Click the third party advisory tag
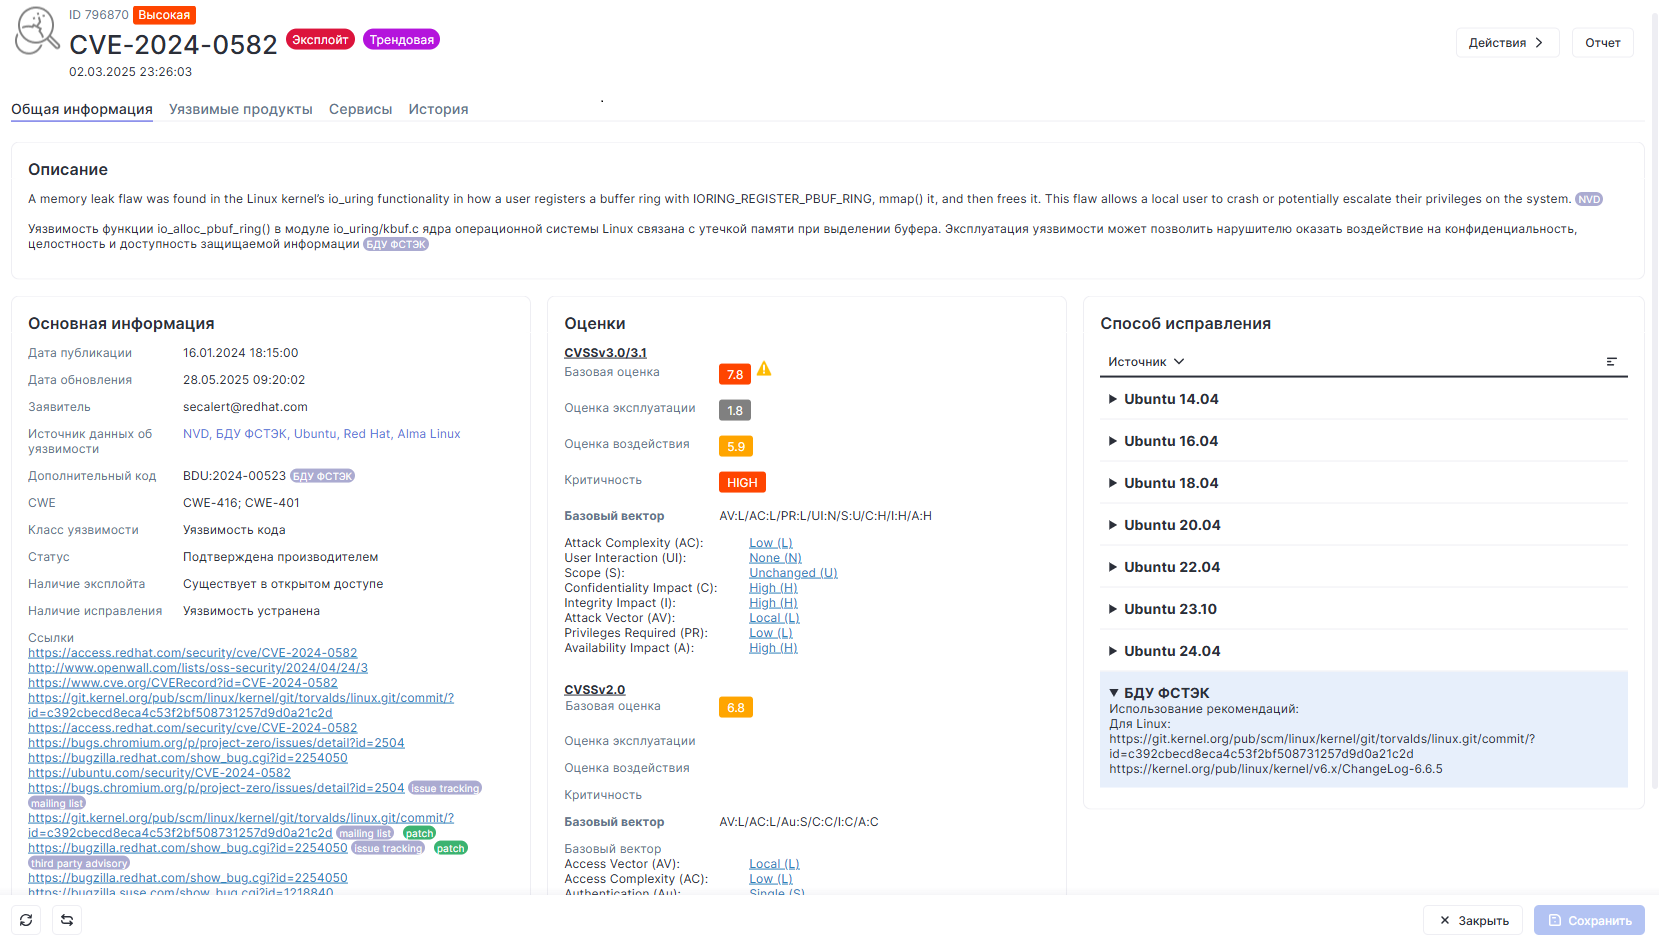Screen dimensions: 1659x944 click(x=79, y=863)
